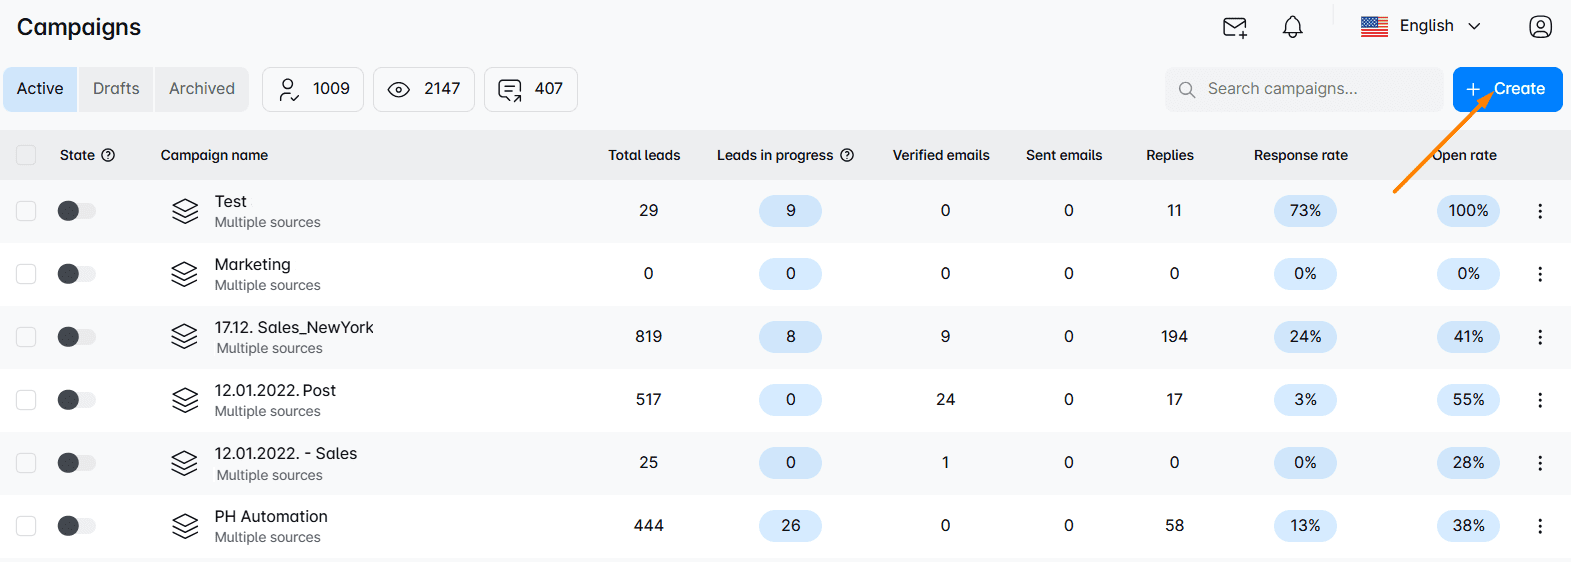Enable the PH Automation campaign toggle

pos(76,526)
